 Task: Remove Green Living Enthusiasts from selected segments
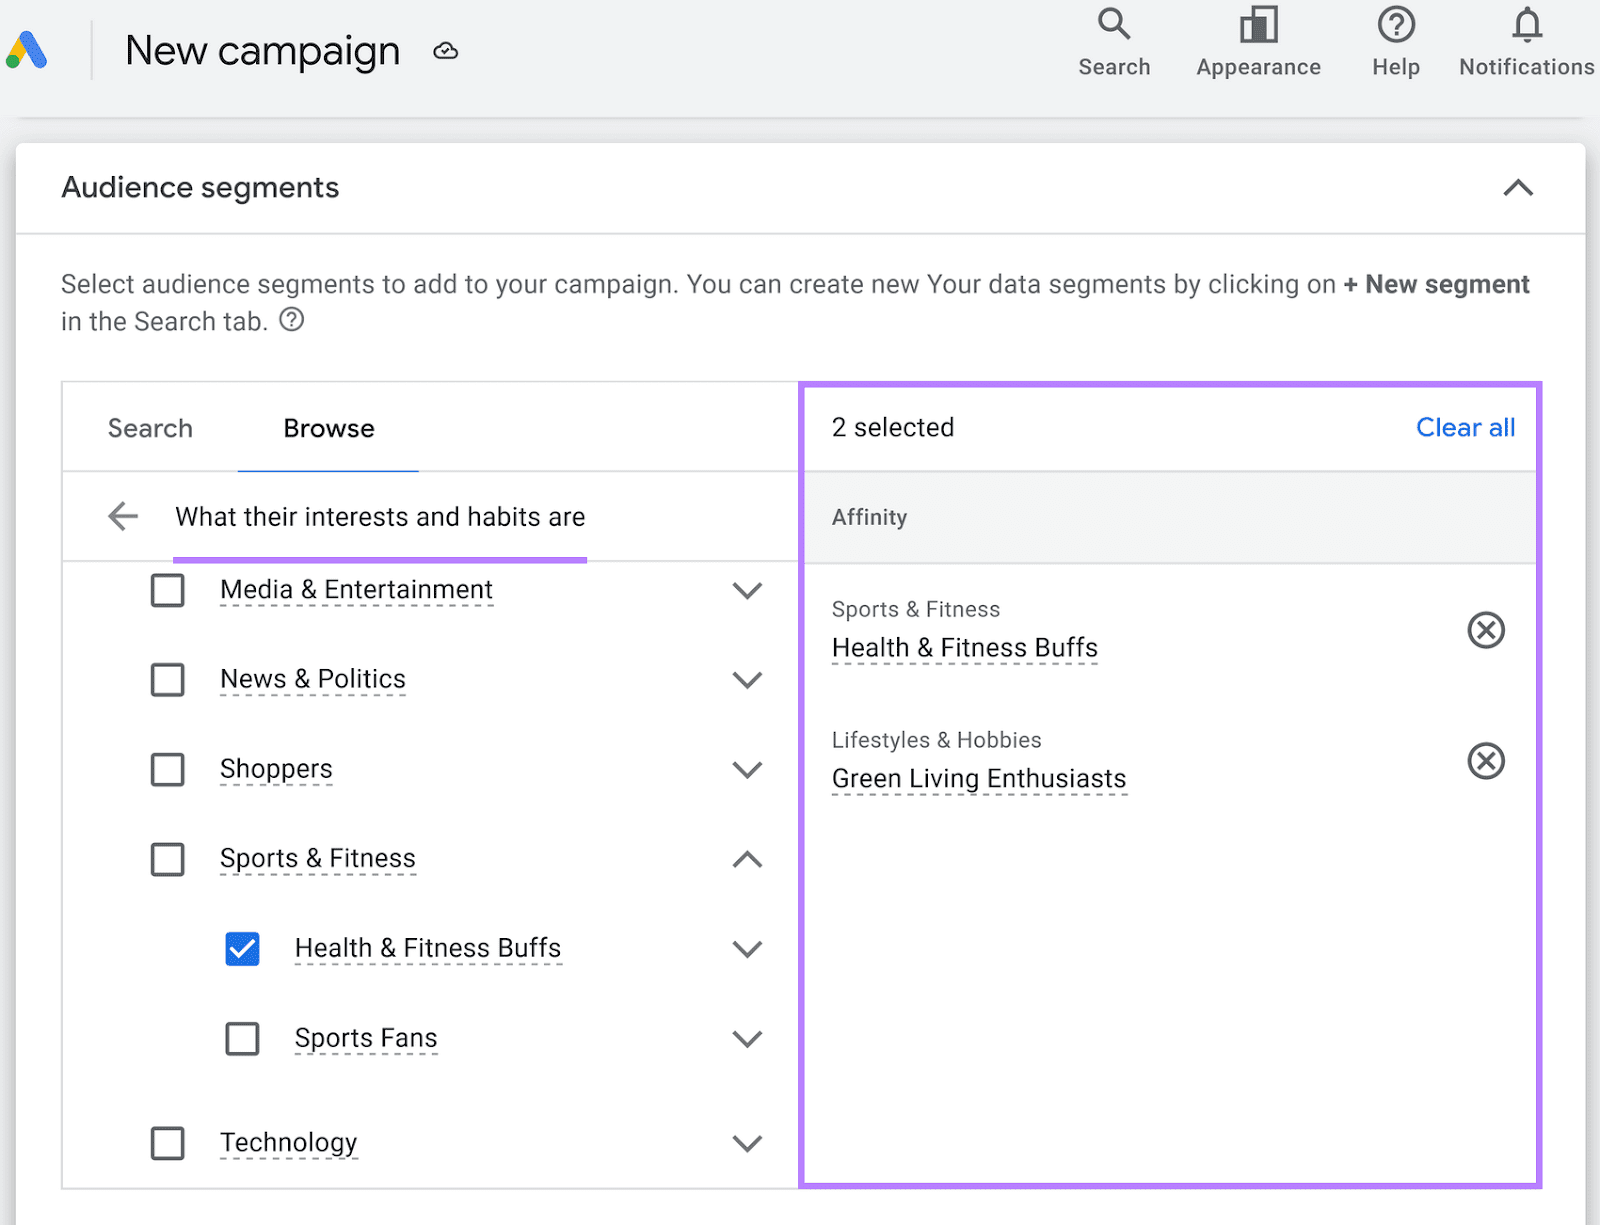[1486, 761]
